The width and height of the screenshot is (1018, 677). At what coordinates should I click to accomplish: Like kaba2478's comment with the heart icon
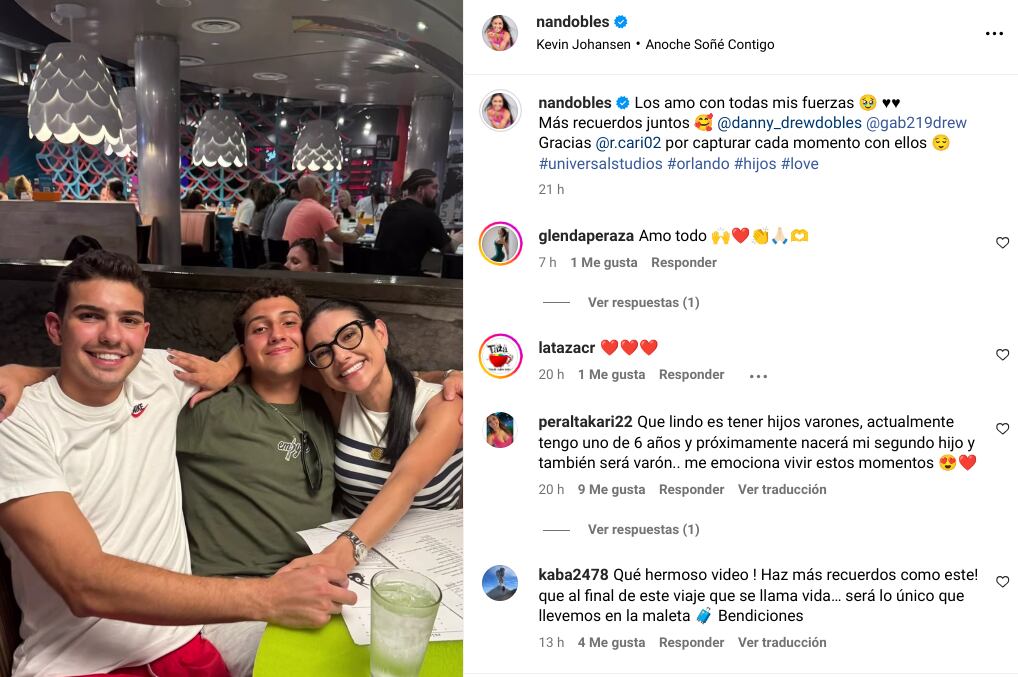(x=1002, y=582)
